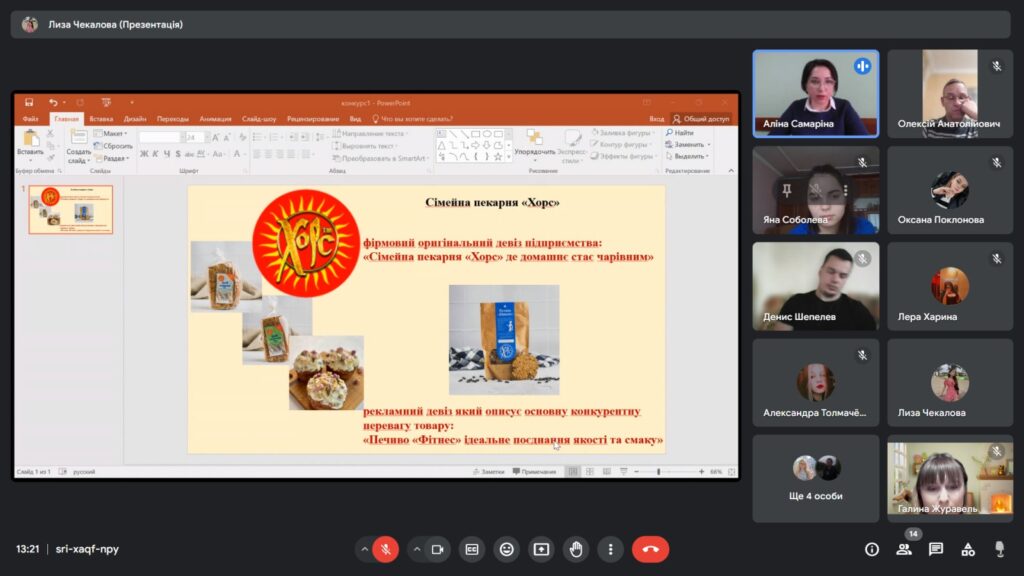
Task: Click start-from-beginning slideshow icon in title bar
Action: pyautogui.click(x=106, y=103)
